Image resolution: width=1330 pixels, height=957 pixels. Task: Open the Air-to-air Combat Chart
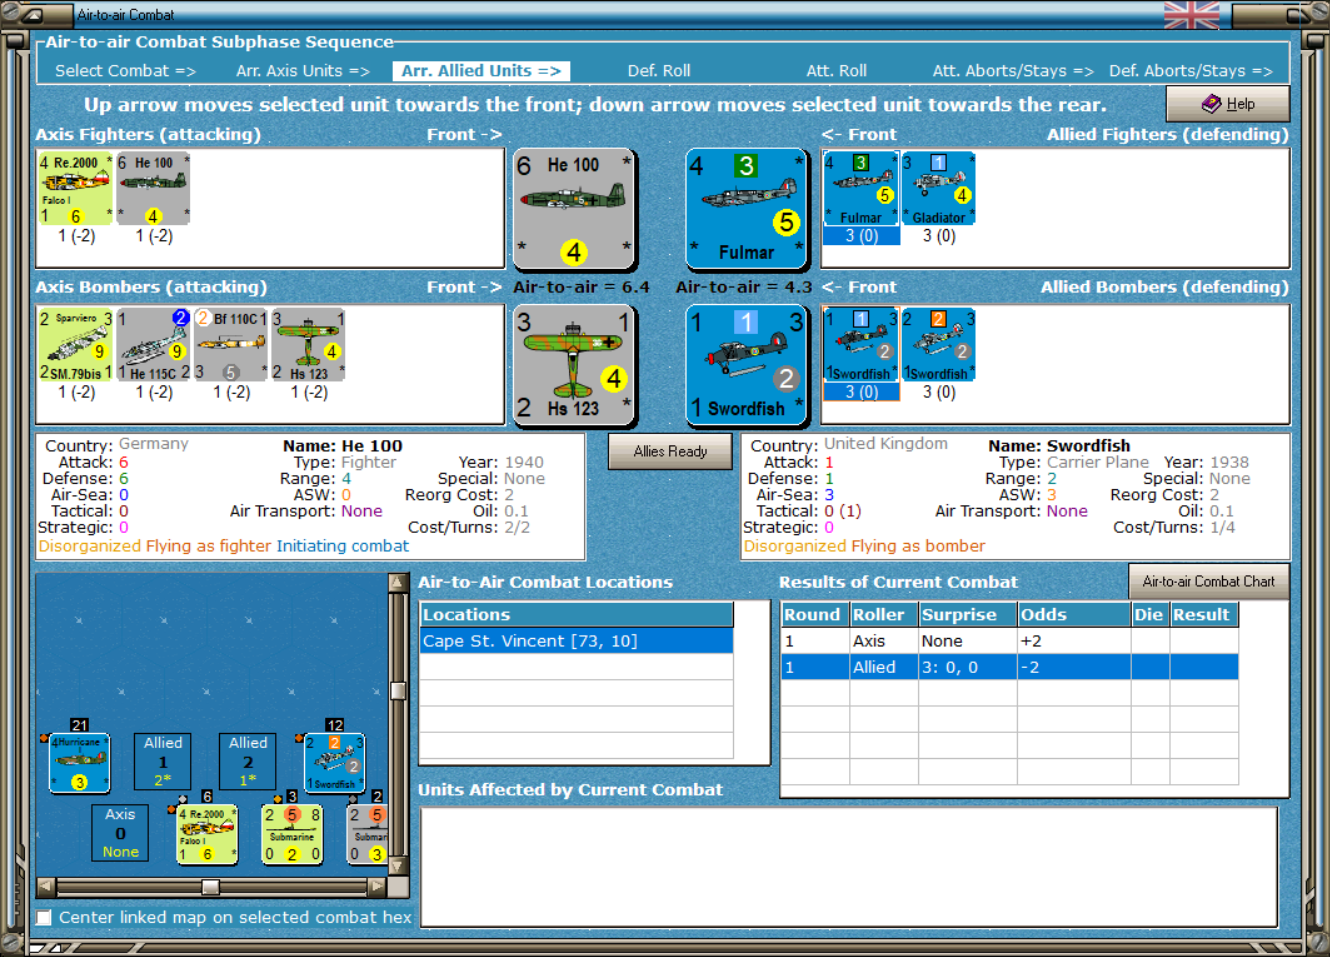tap(1209, 582)
